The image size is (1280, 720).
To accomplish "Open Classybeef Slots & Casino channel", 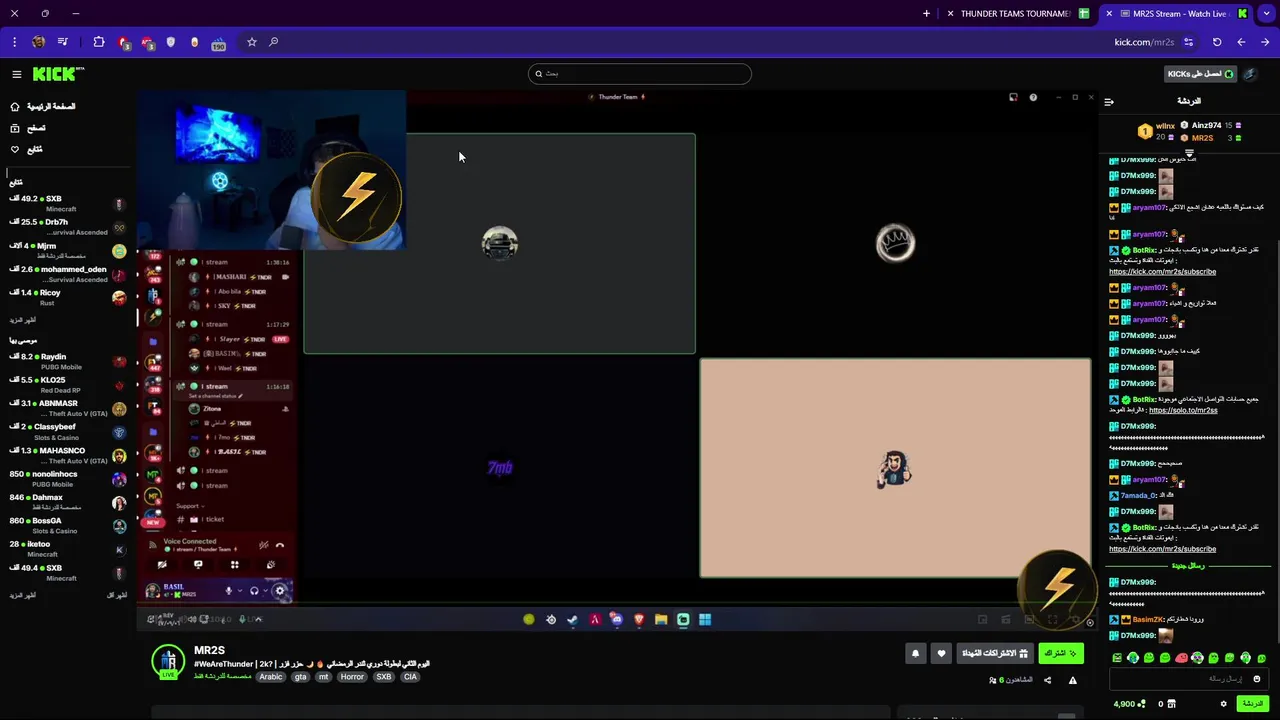I will 67,432.
